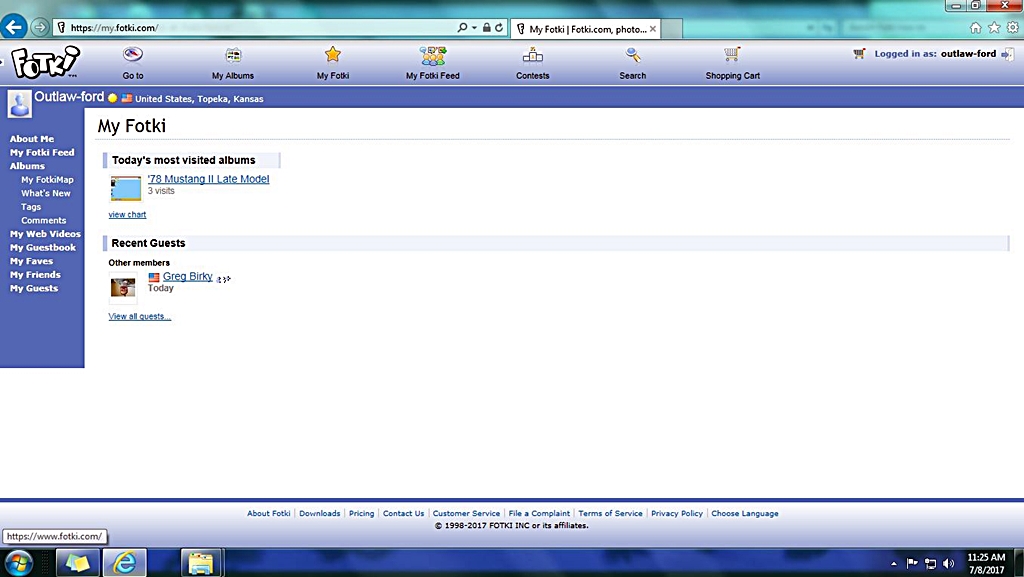Image resolution: width=1024 pixels, height=577 pixels.
Task: Click the browser Home icon
Action: pyautogui.click(x=976, y=27)
